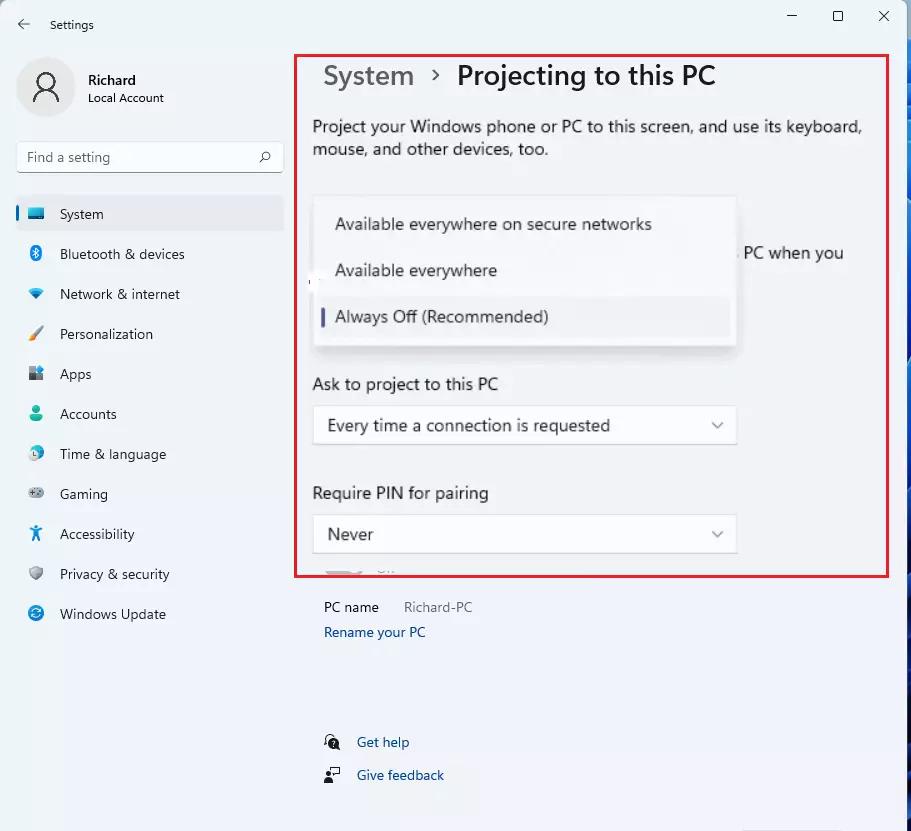Click the Network & internet wifi icon

pyautogui.click(x=36, y=294)
